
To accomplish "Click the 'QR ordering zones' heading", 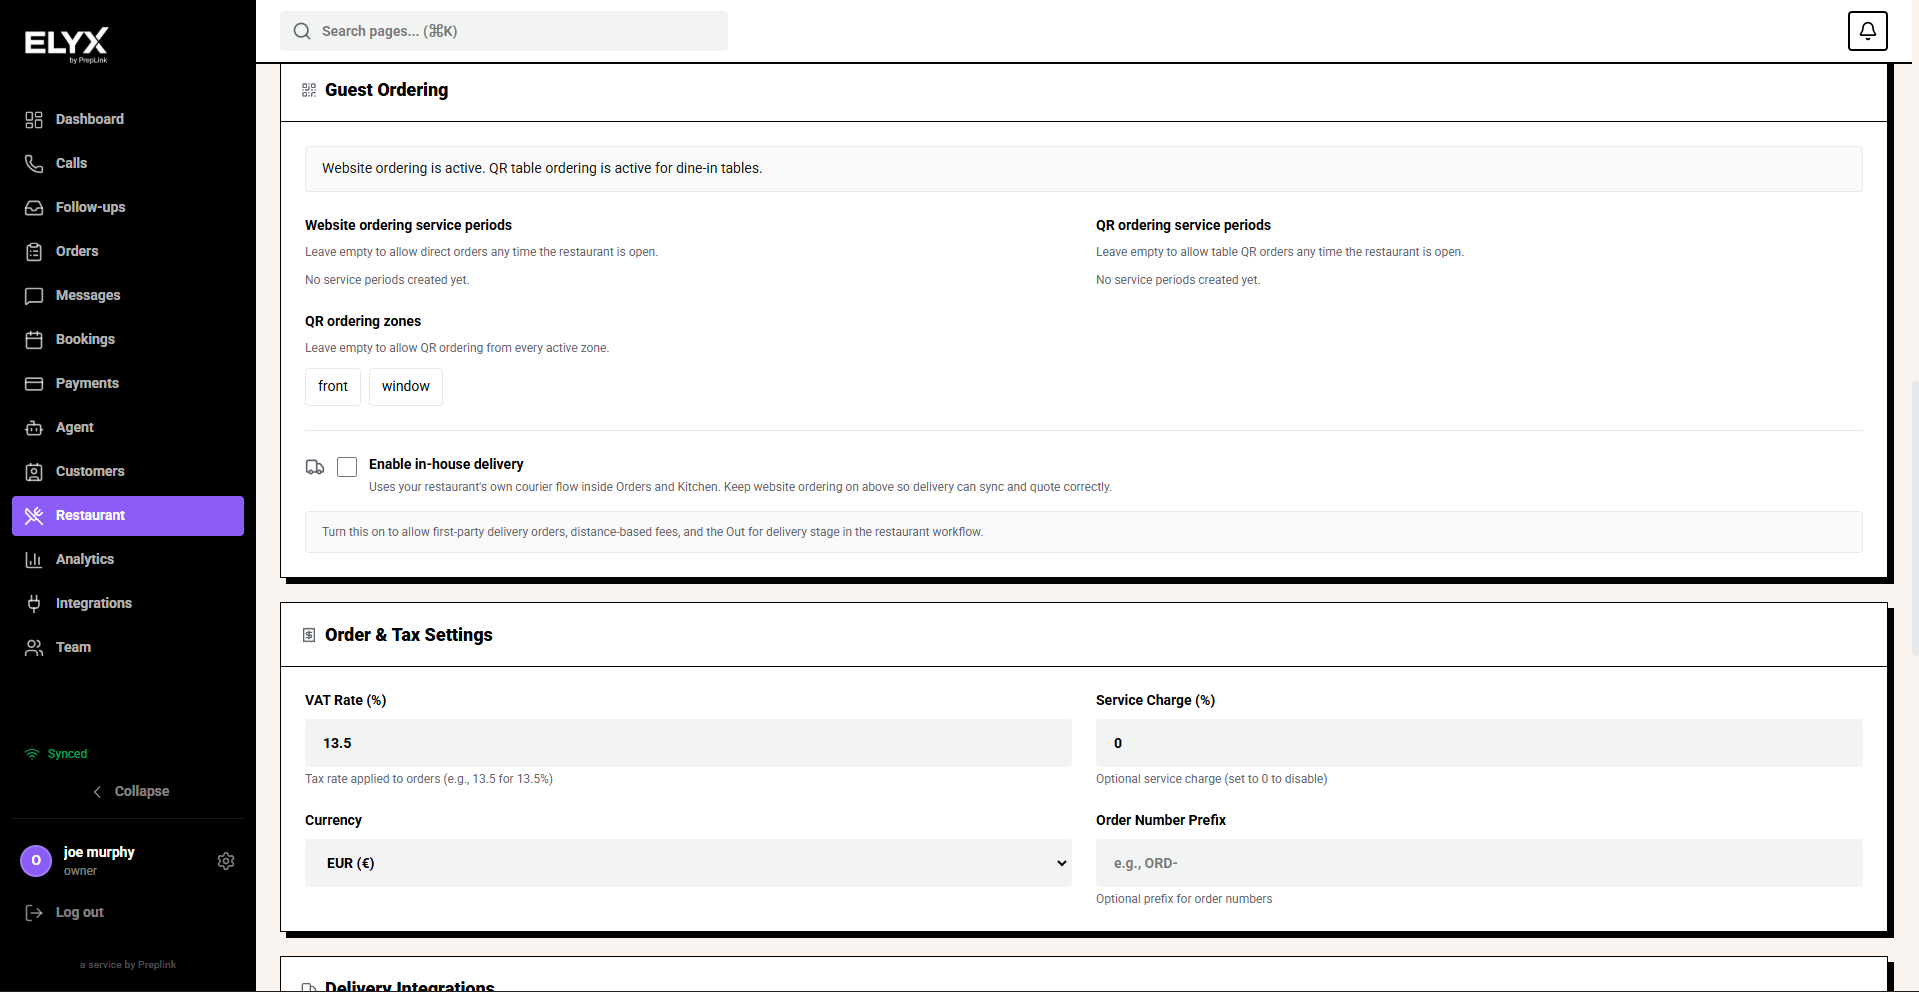I will pos(363,321).
